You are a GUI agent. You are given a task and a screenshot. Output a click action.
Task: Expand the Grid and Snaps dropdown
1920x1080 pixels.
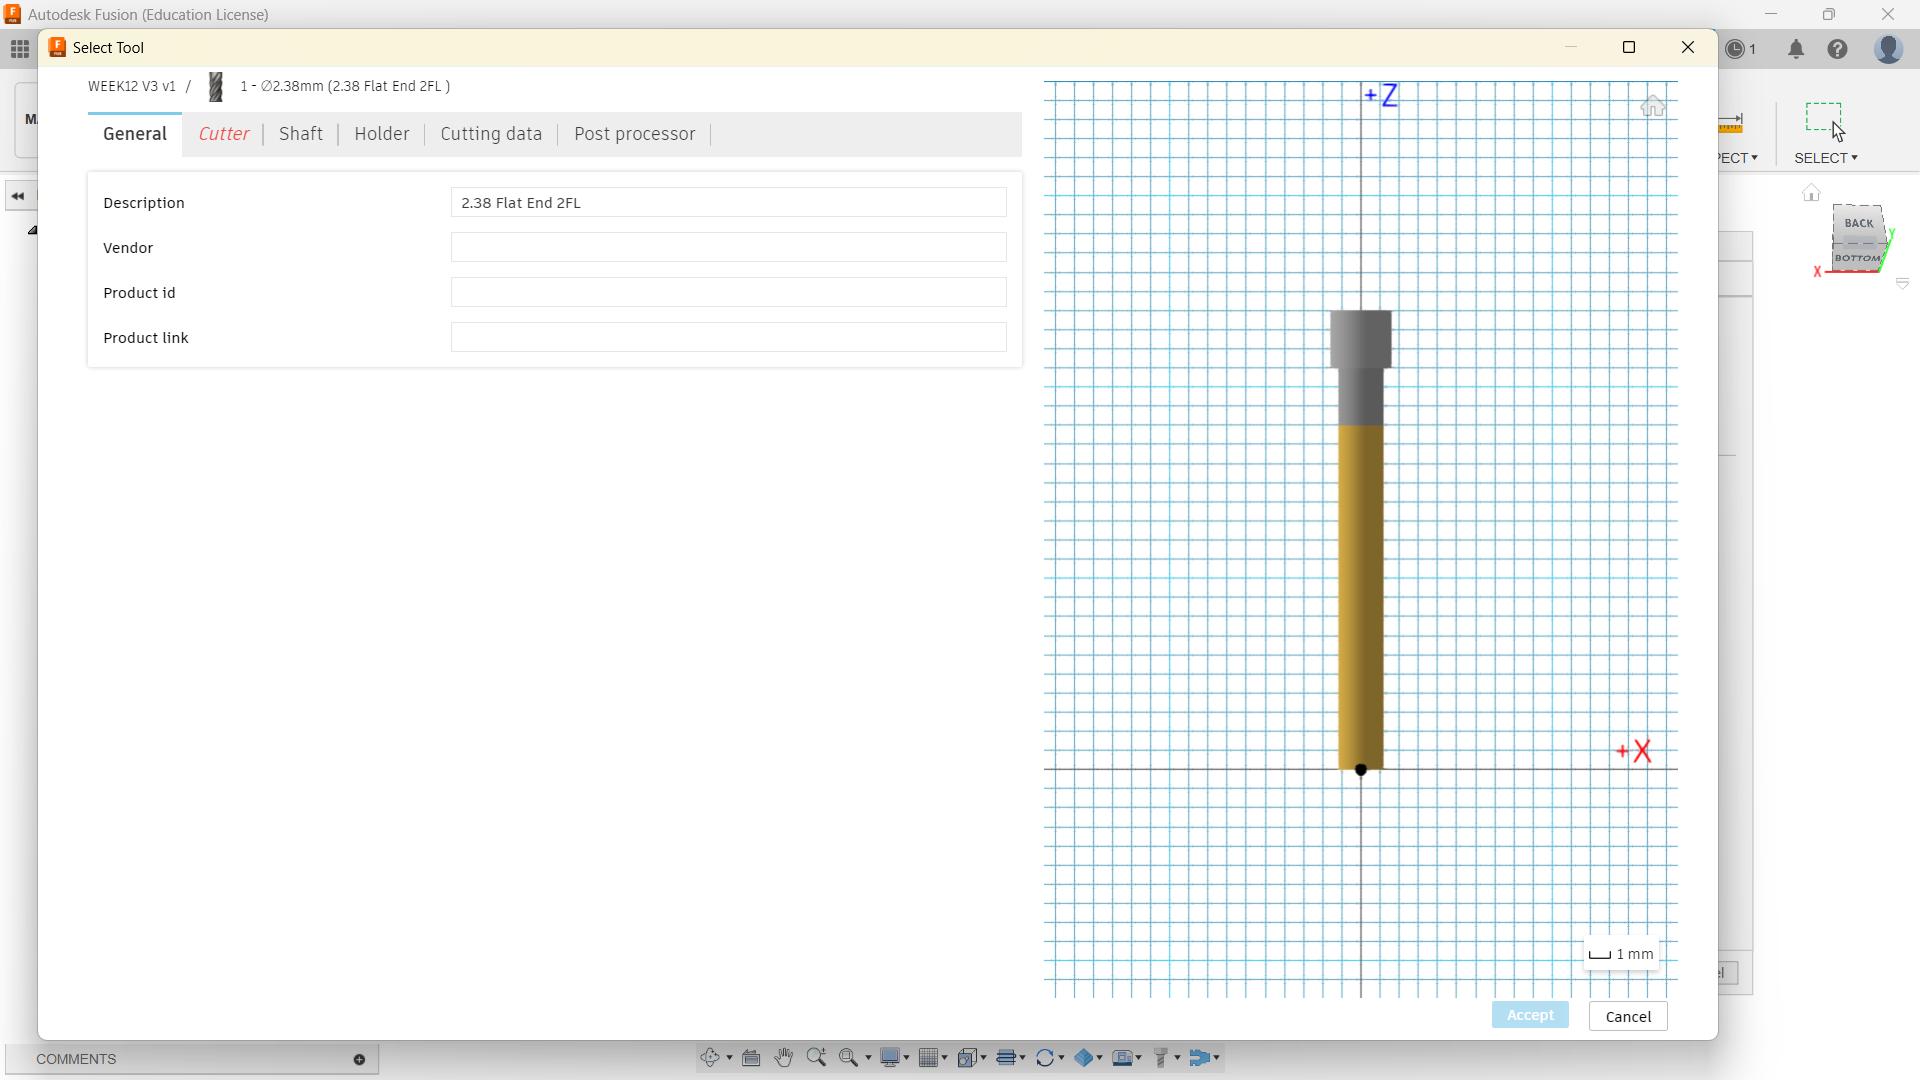click(944, 1058)
